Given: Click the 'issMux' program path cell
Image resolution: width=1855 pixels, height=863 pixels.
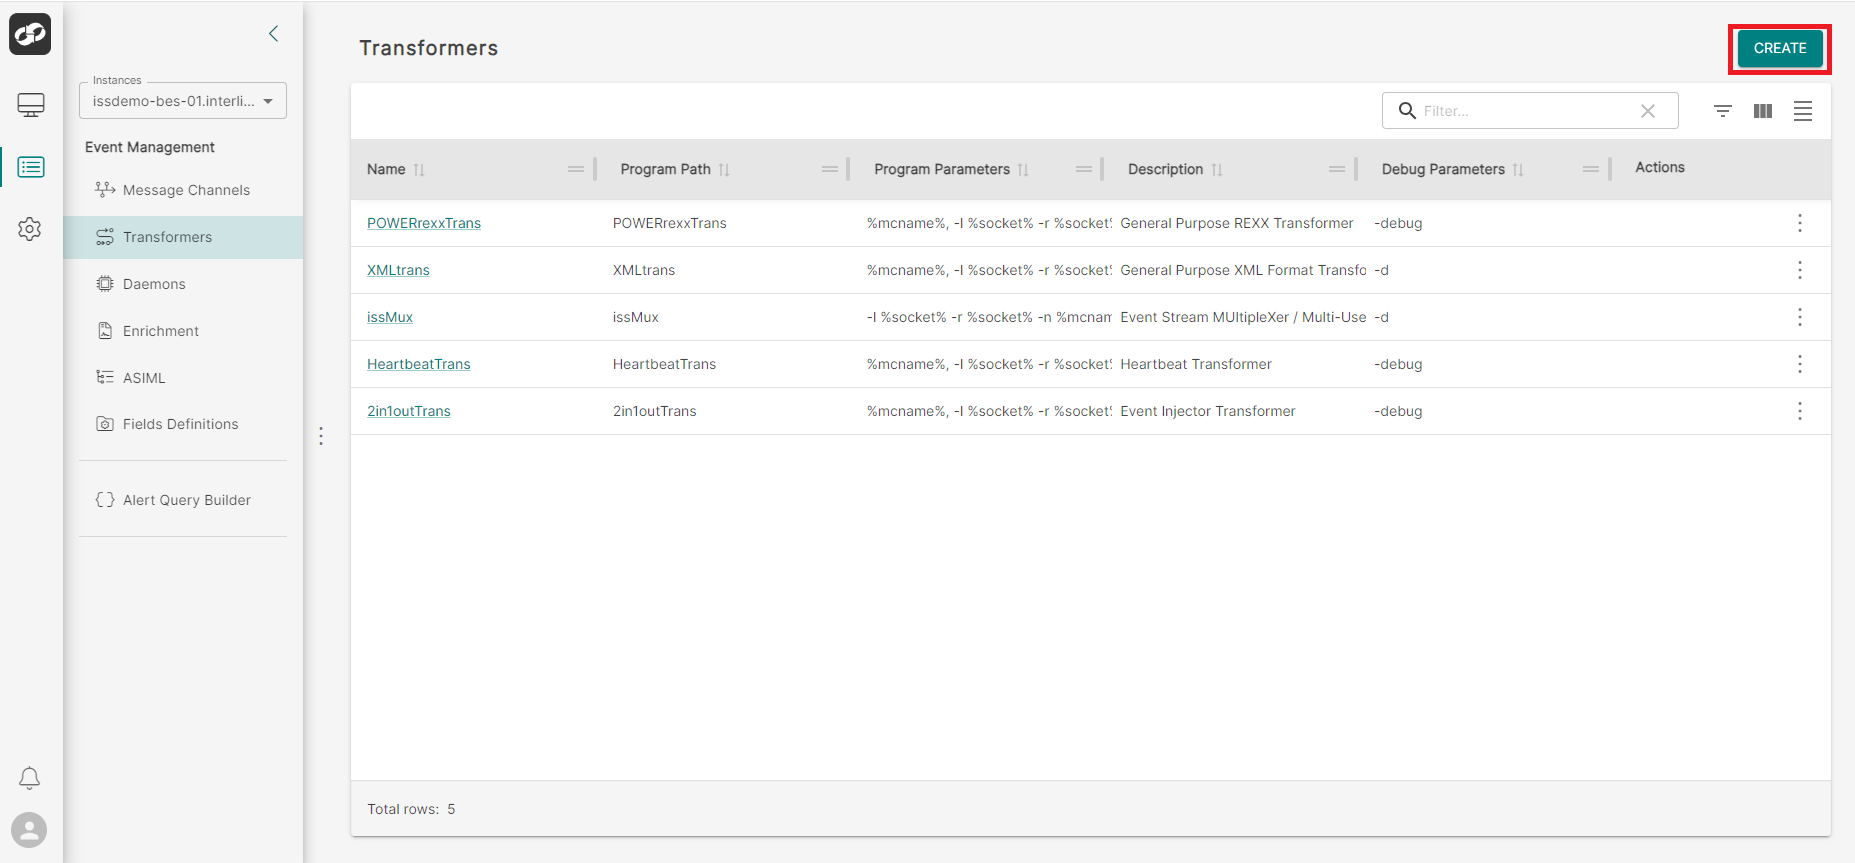Looking at the screenshot, I should tap(636, 317).
